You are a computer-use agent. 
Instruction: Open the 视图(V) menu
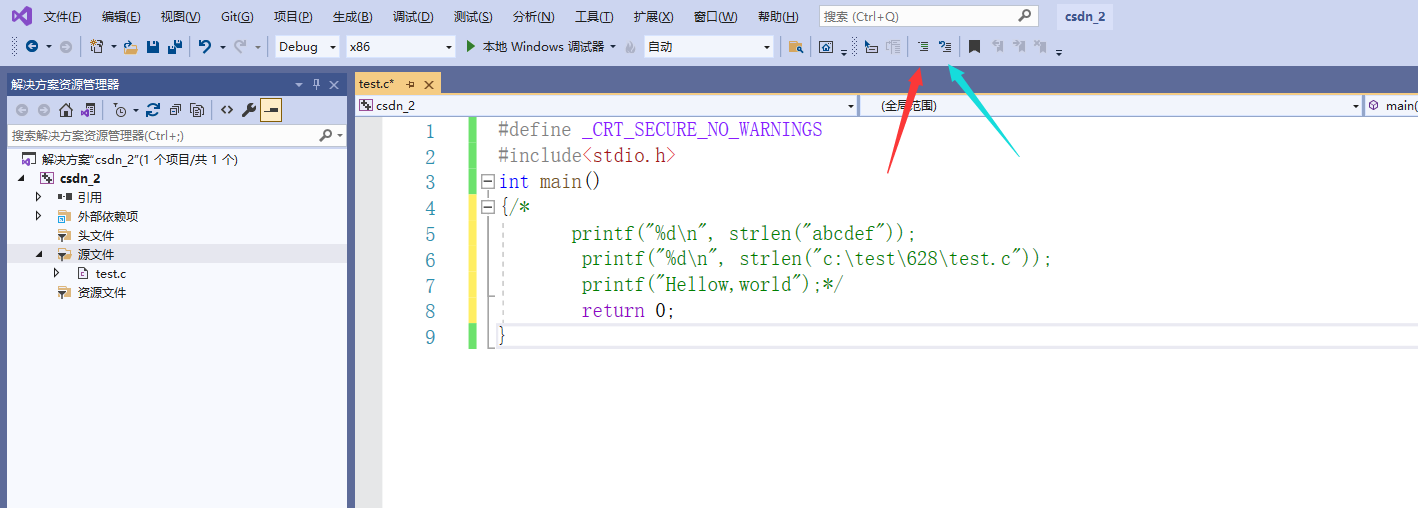click(180, 17)
